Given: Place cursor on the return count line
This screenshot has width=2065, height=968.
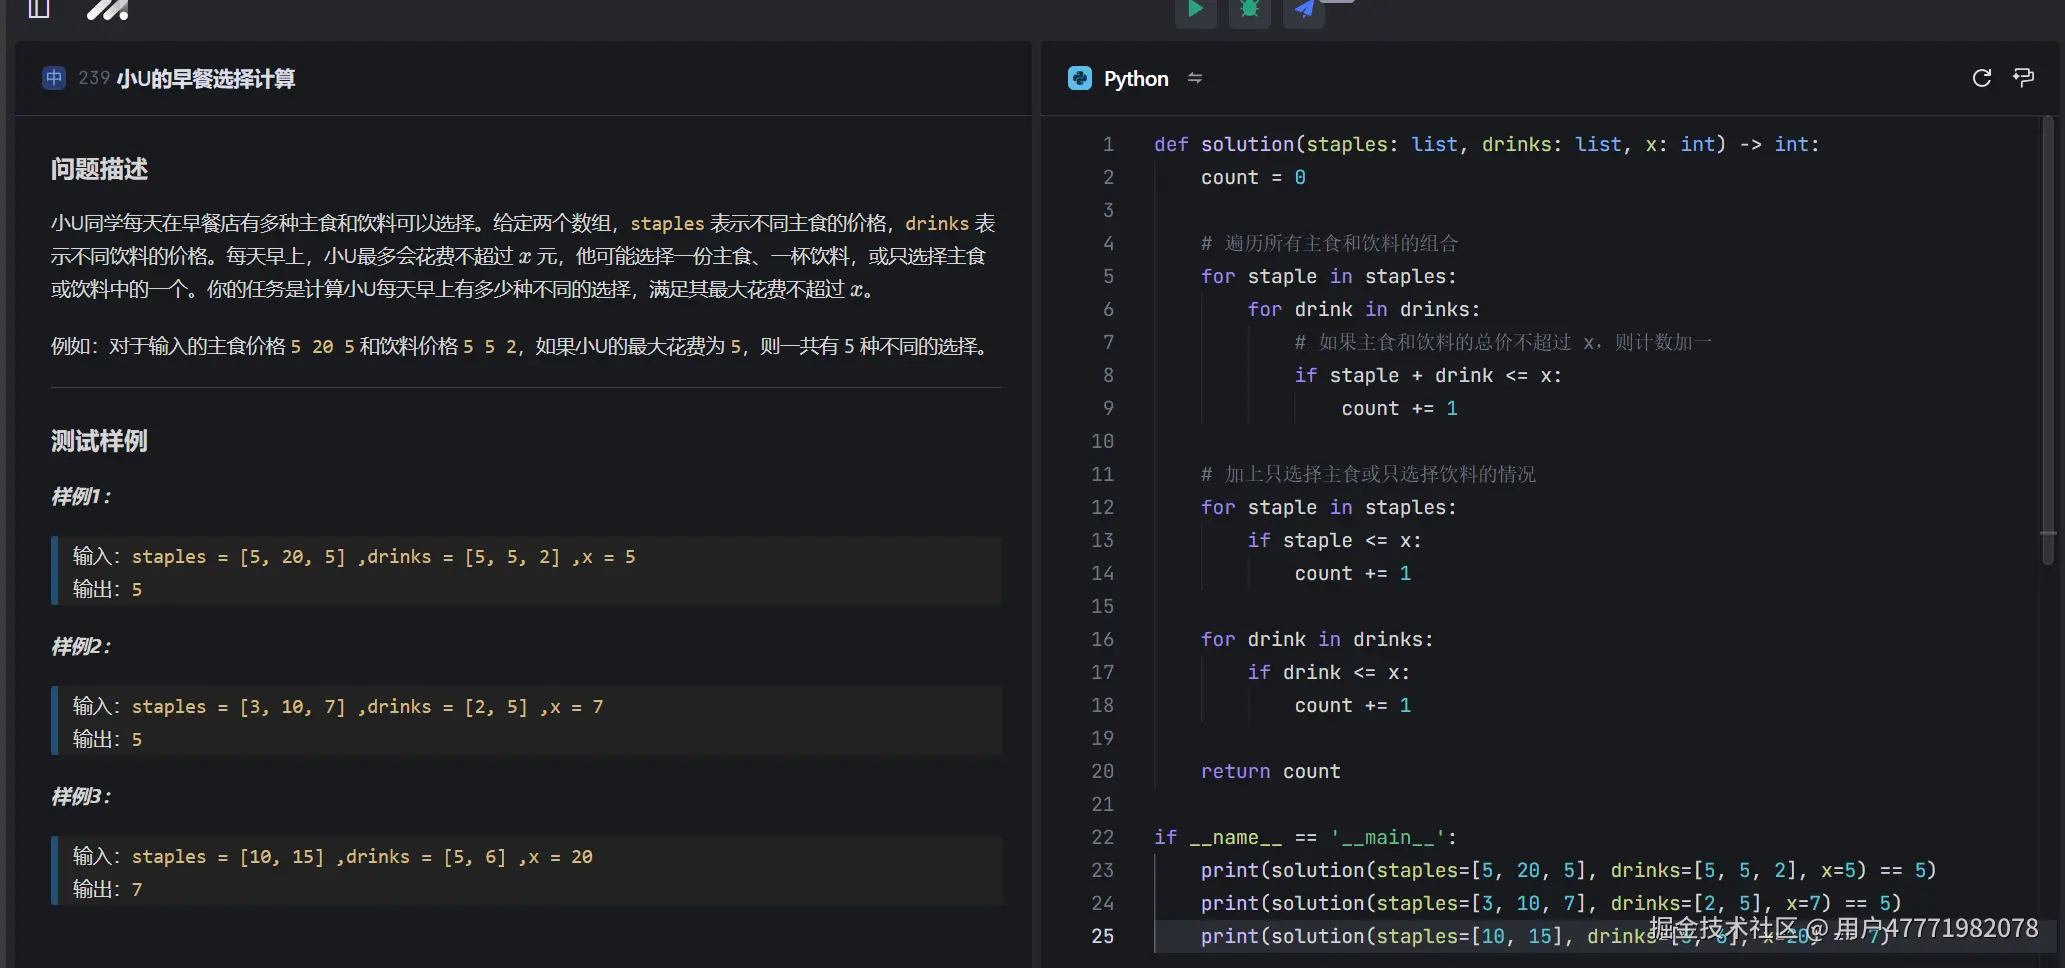Looking at the screenshot, I should click(1270, 771).
